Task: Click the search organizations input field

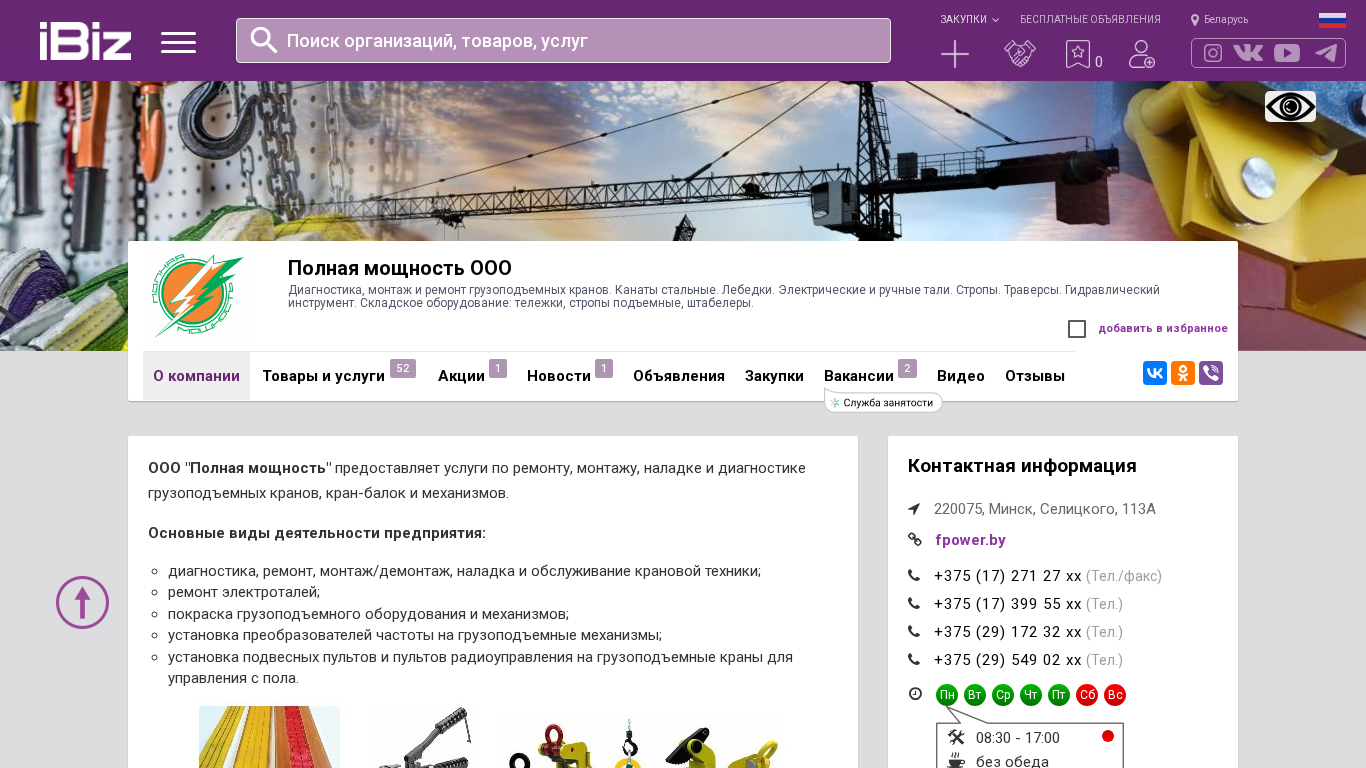Action: point(563,41)
